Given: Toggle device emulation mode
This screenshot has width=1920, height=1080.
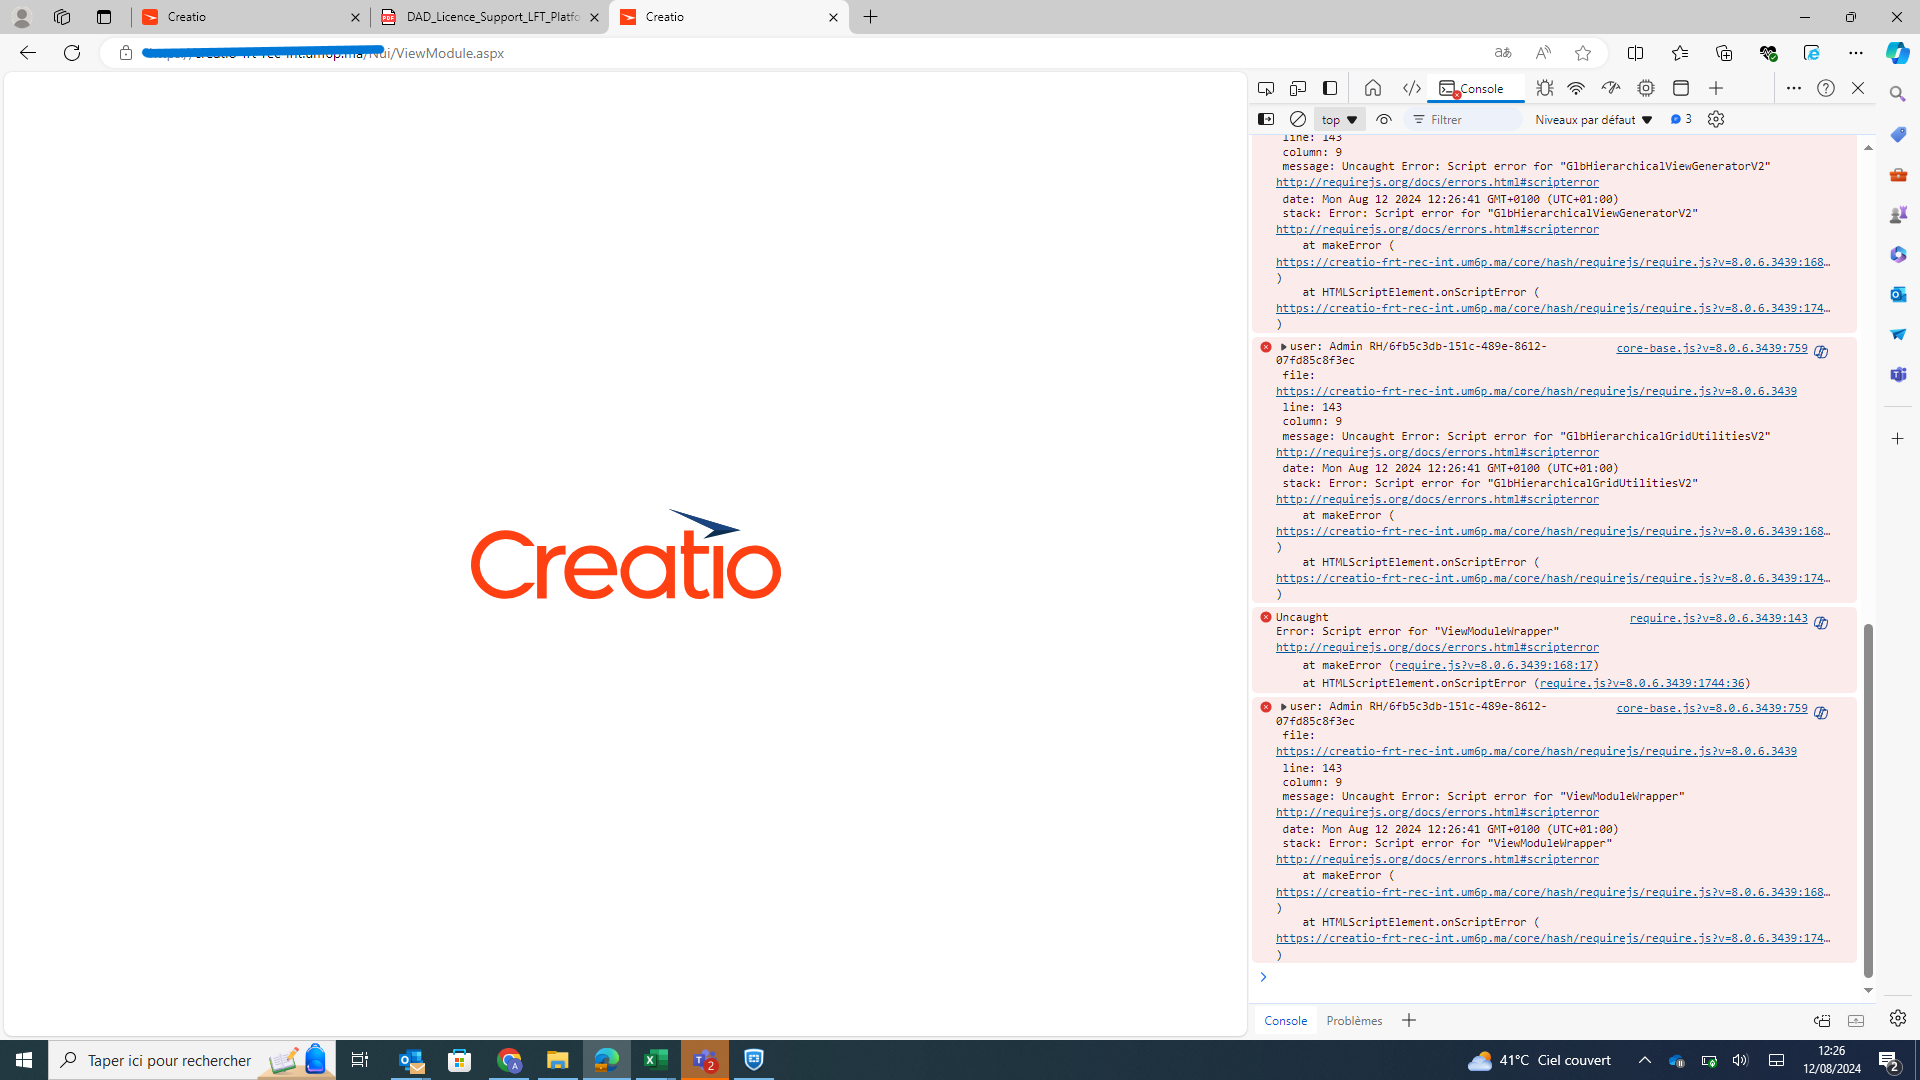Looking at the screenshot, I should point(1298,88).
